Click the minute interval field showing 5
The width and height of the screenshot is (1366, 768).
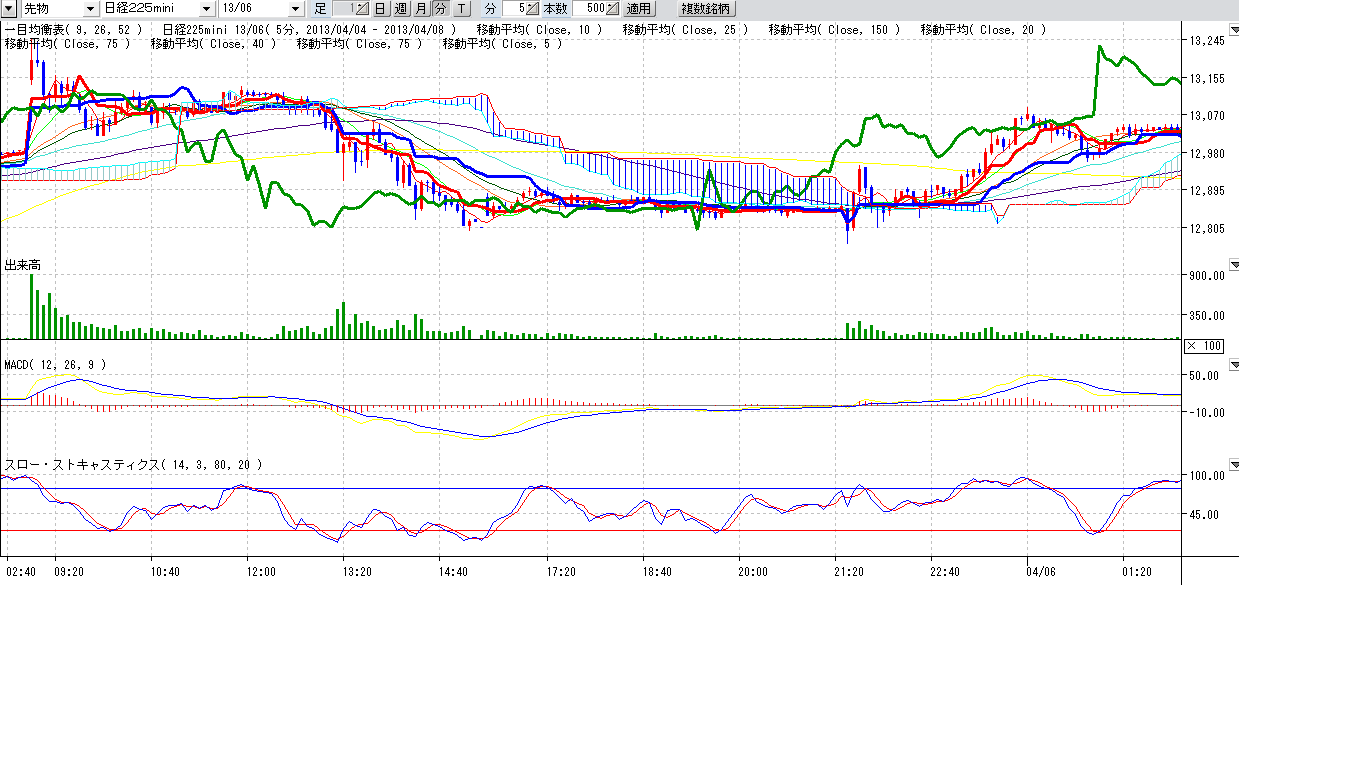click(514, 8)
